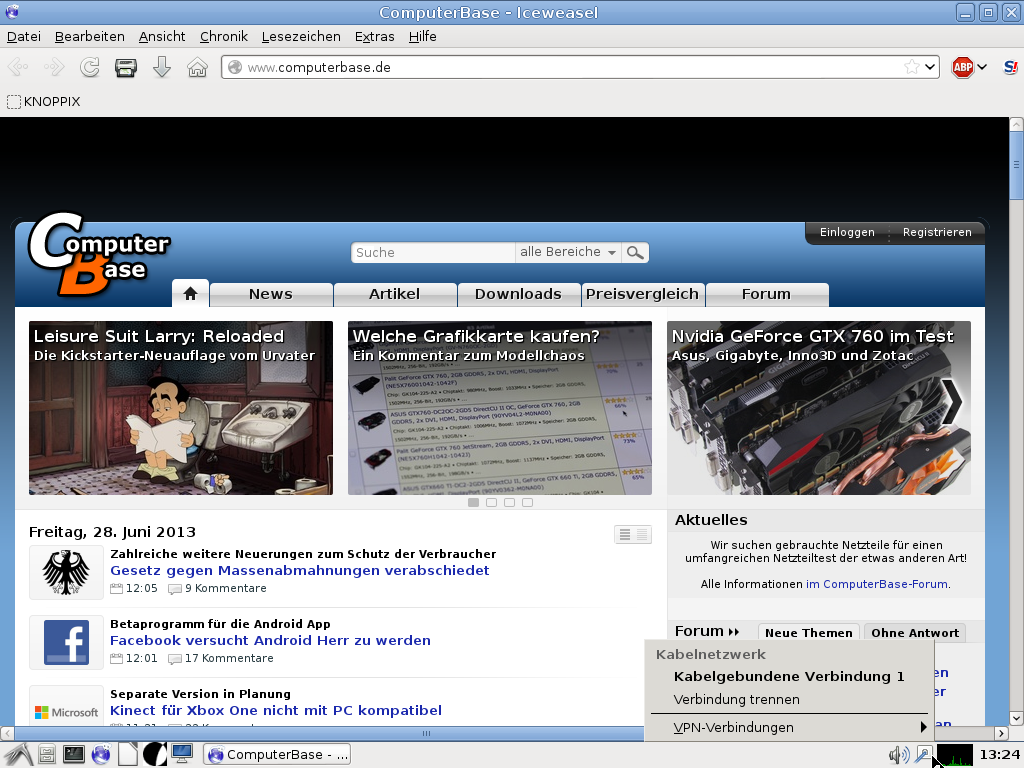Click the black-and-white circle taskbar icon

155,755
